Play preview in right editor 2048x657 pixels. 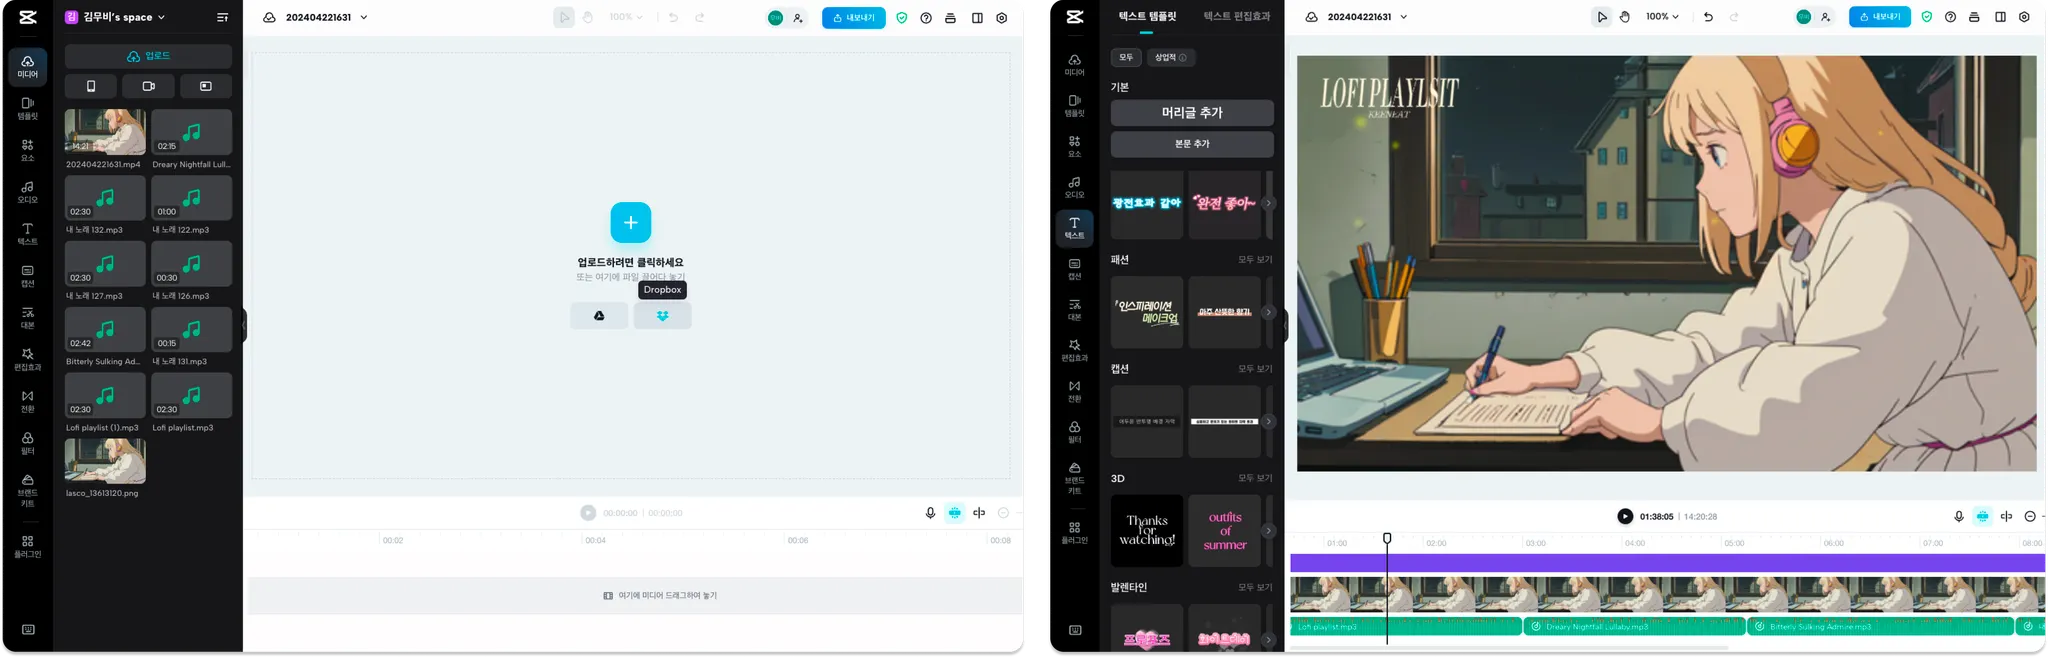[x=1625, y=516]
